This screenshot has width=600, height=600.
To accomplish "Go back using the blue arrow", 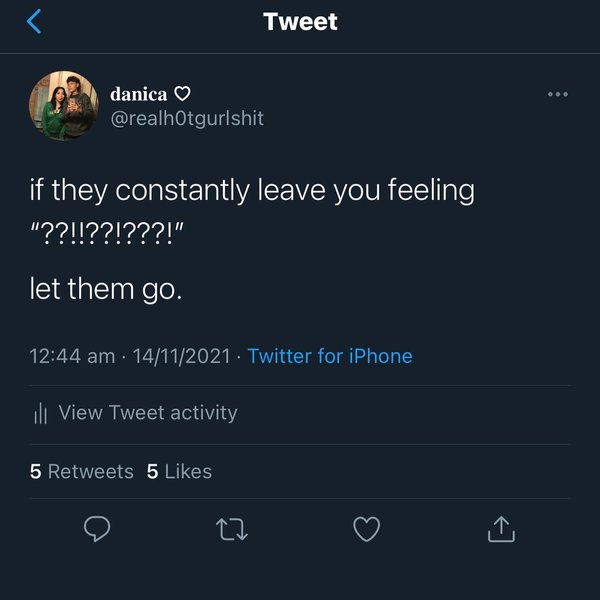I will tap(35, 21).
